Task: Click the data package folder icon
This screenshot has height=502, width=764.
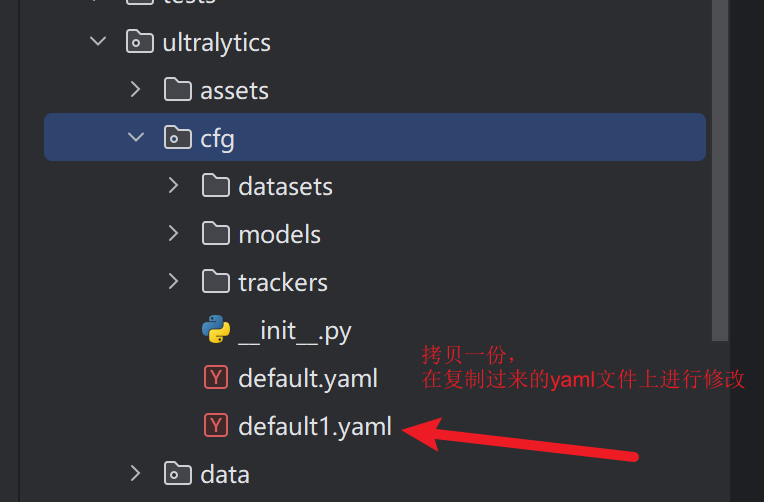Action: tap(178, 473)
